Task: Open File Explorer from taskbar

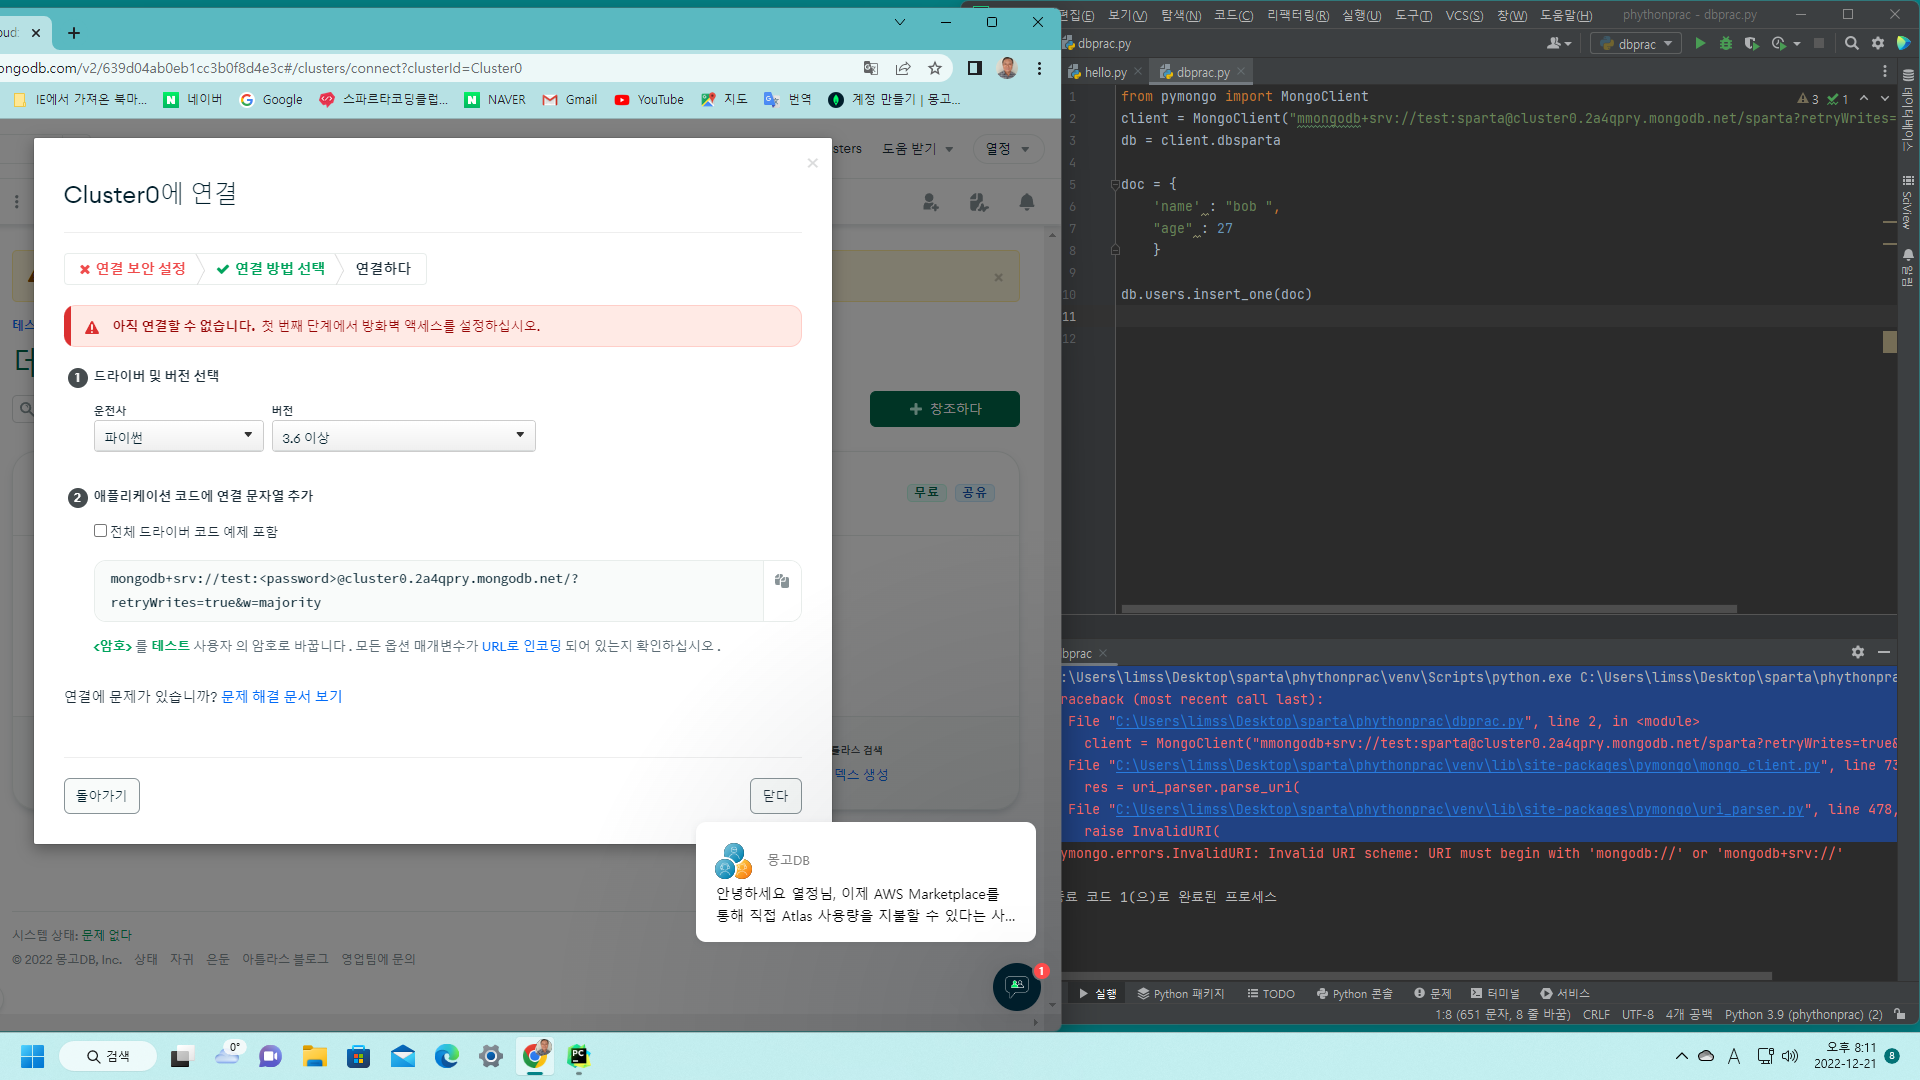Action: (x=315, y=1056)
